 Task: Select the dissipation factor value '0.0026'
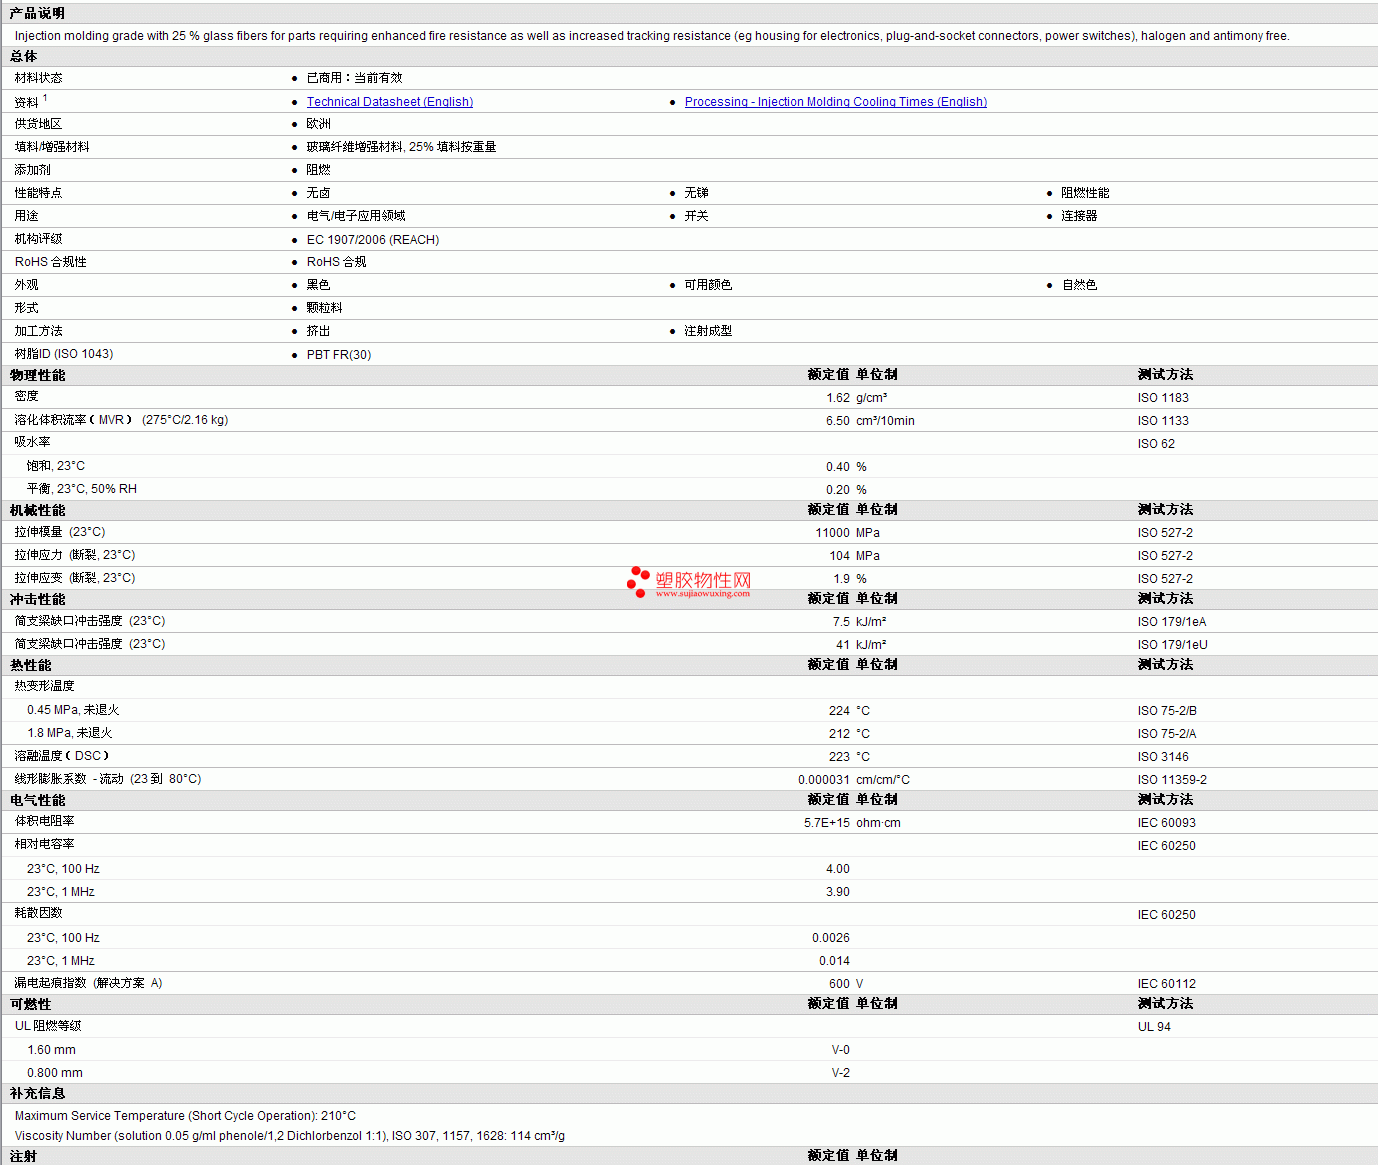coord(831,938)
